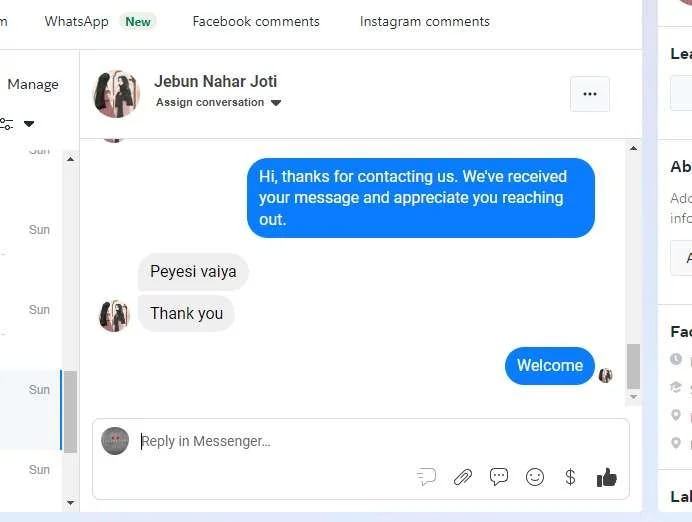The image size is (692, 522).
Task: Open saved replies icon in reply box
Action: tap(426, 477)
